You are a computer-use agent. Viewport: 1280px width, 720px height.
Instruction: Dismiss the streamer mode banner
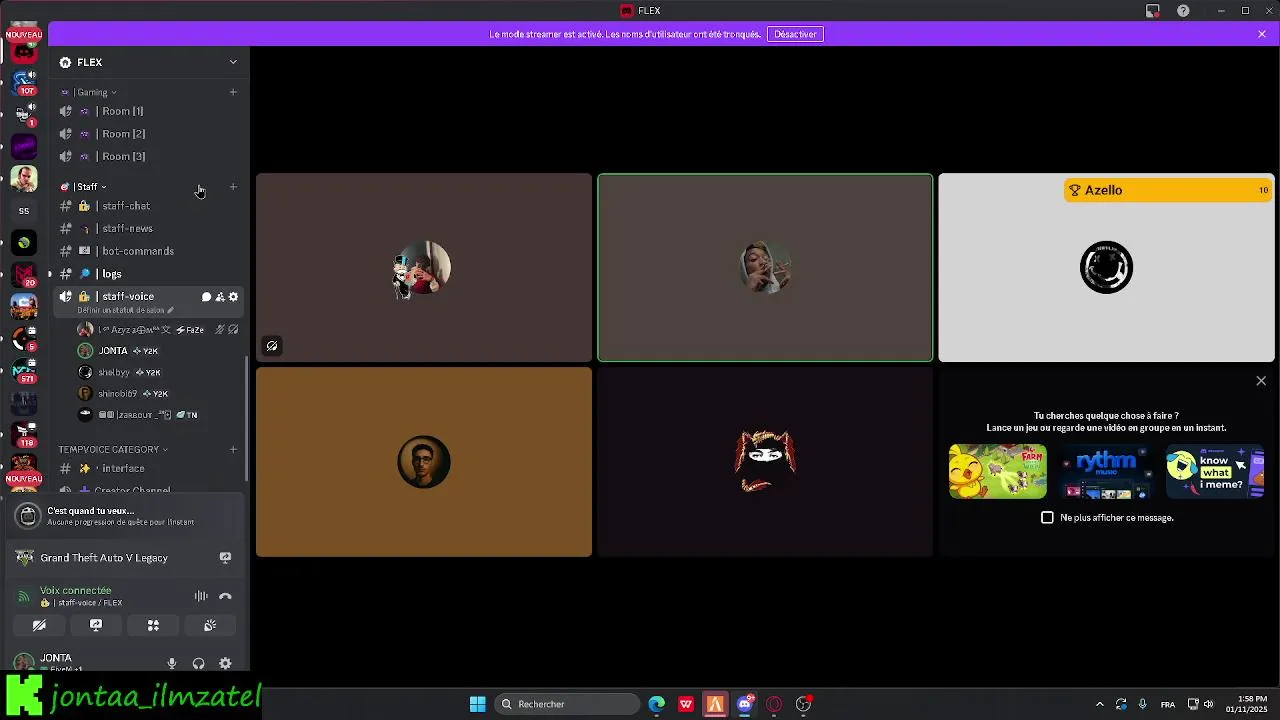click(1262, 34)
